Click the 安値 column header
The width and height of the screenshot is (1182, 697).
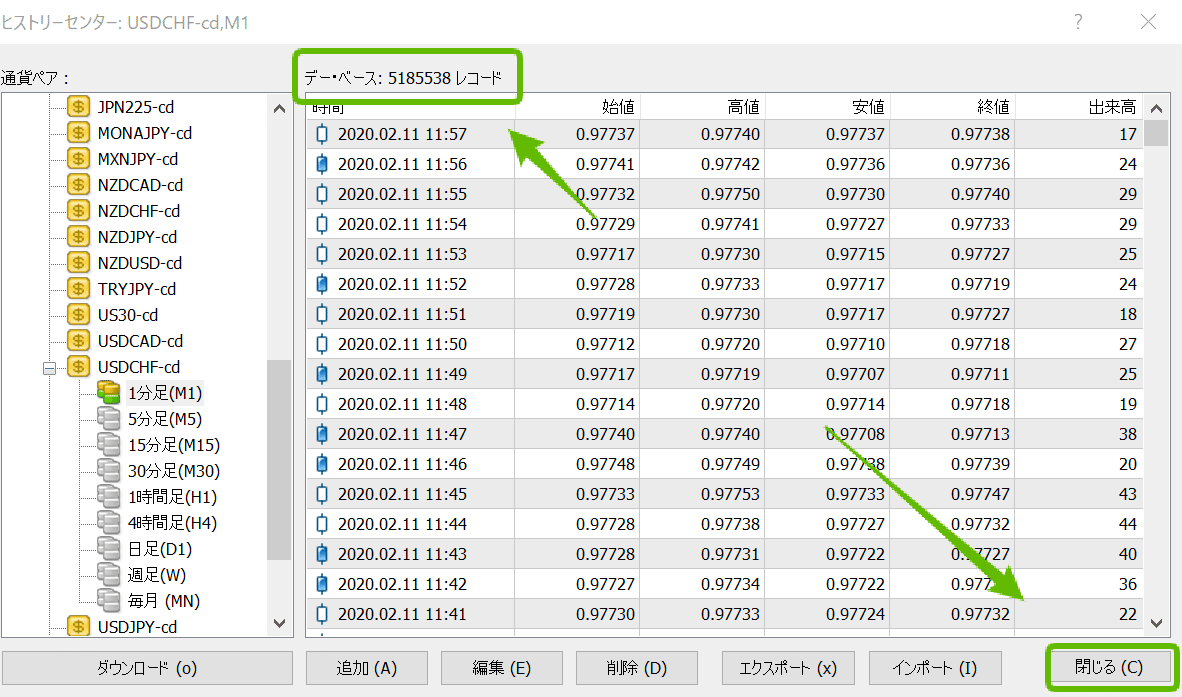click(828, 107)
